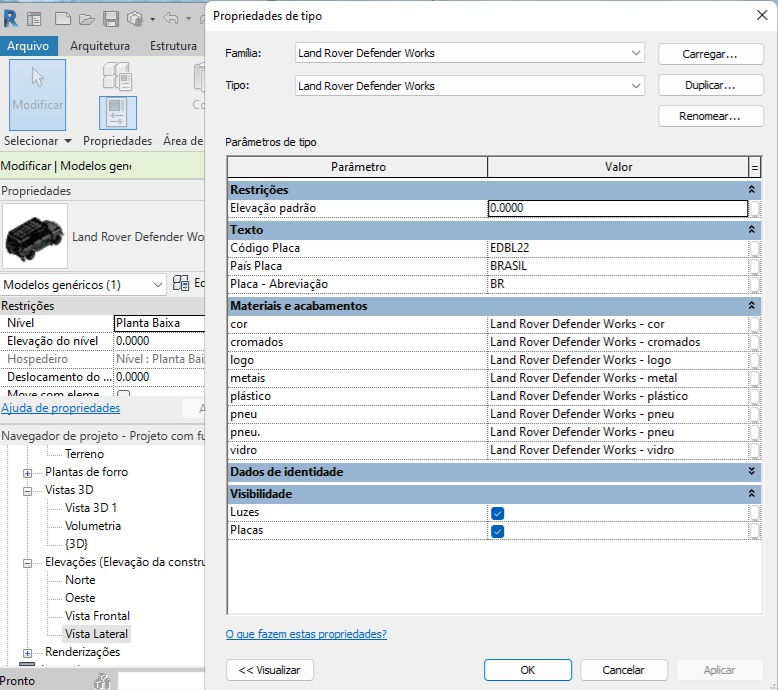
Task: Click the Duplicar... button
Action: 710,85
